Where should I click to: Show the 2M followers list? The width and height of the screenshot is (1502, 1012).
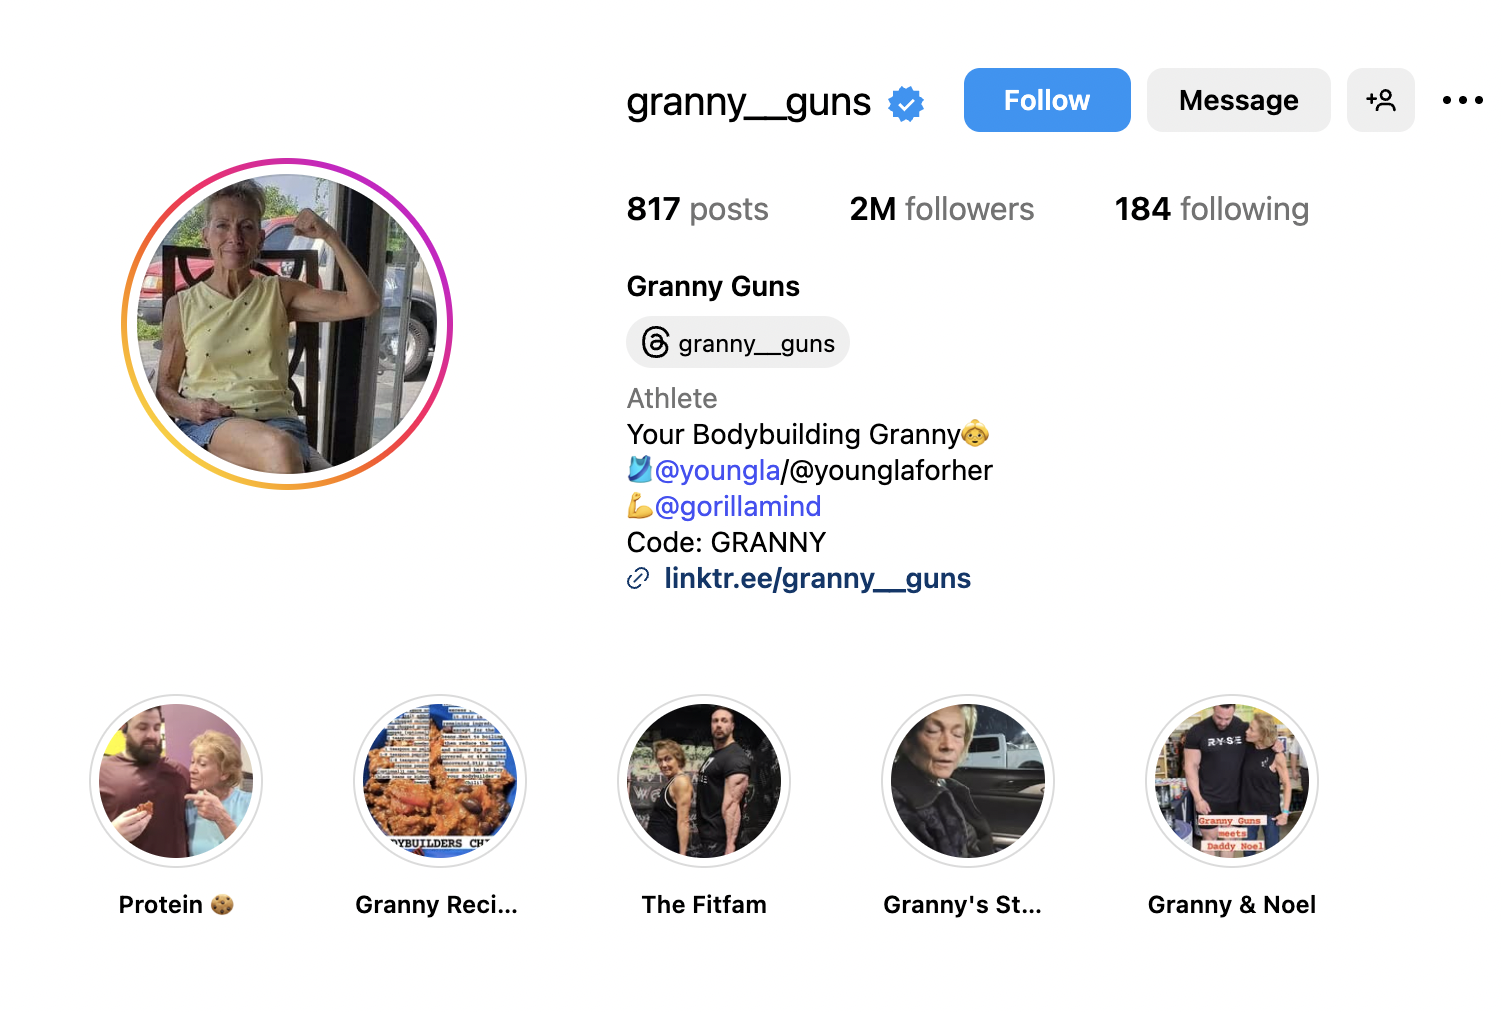(x=941, y=209)
